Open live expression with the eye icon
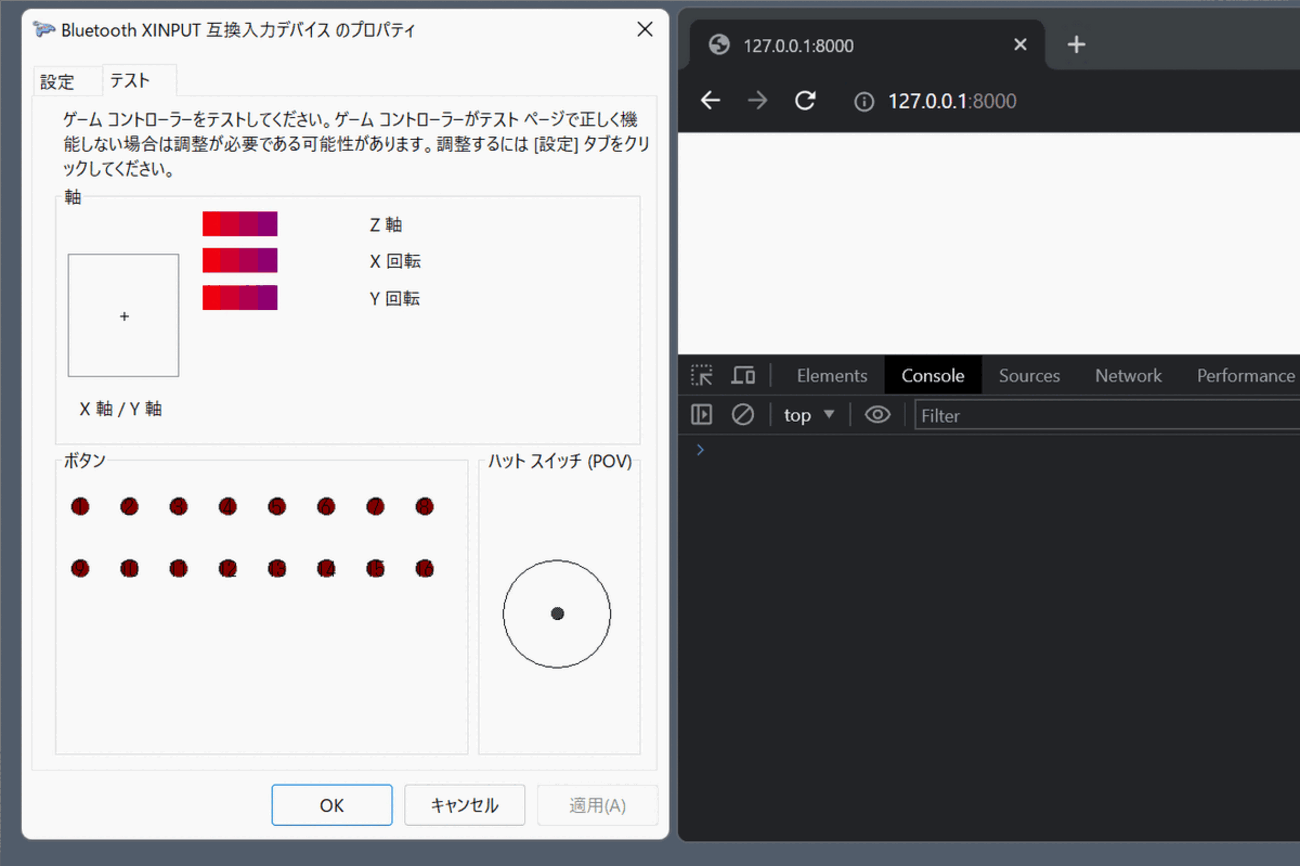The width and height of the screenshot is (1300, 866). (x=877, y=414)
